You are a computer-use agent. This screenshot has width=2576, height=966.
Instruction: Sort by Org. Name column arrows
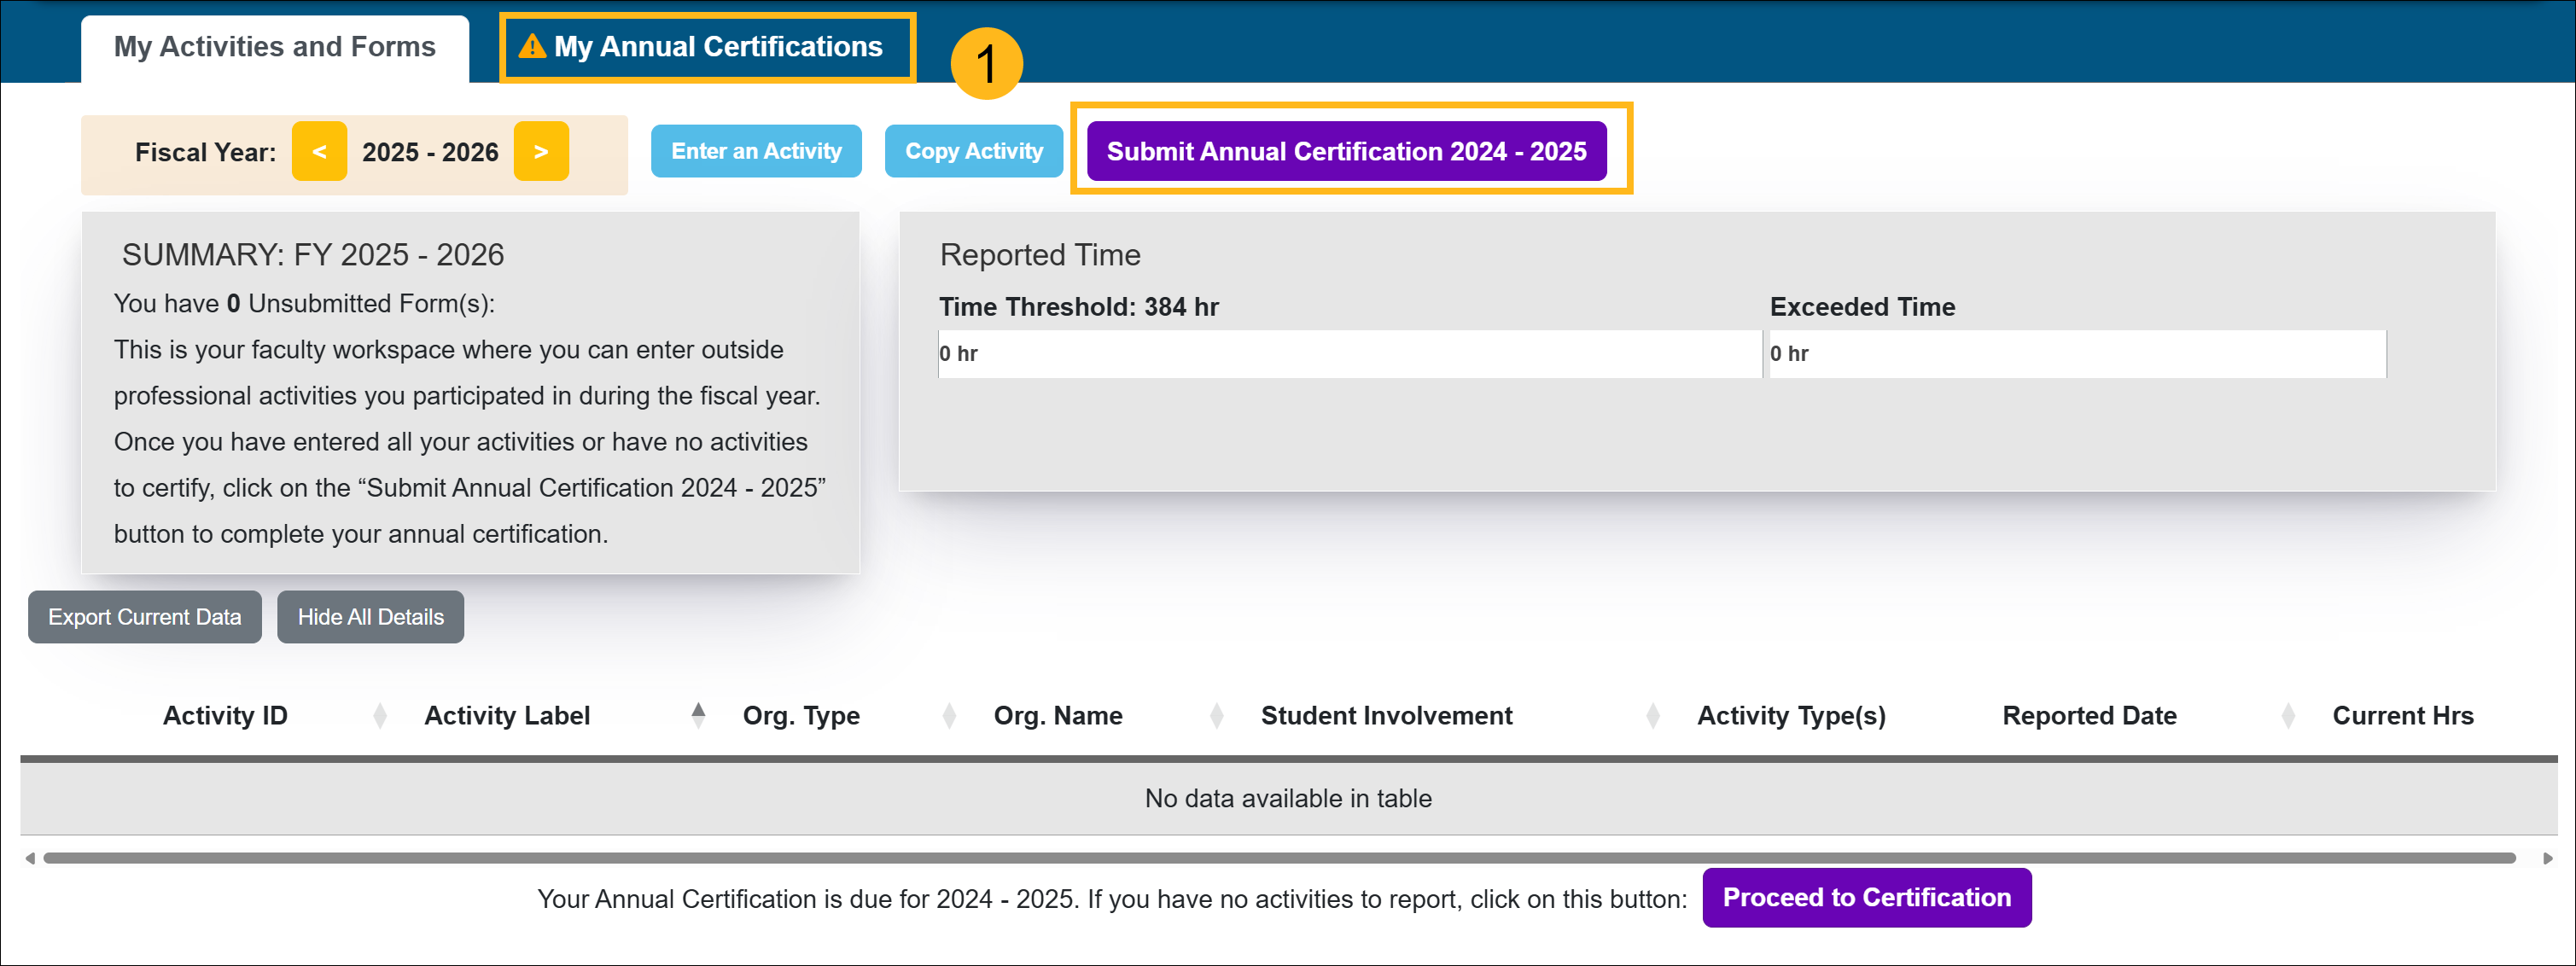click(x=1216, y=716)
